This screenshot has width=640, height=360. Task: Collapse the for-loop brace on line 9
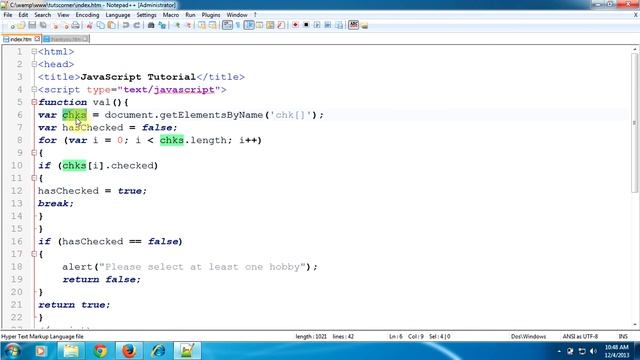tap(34, 153)
